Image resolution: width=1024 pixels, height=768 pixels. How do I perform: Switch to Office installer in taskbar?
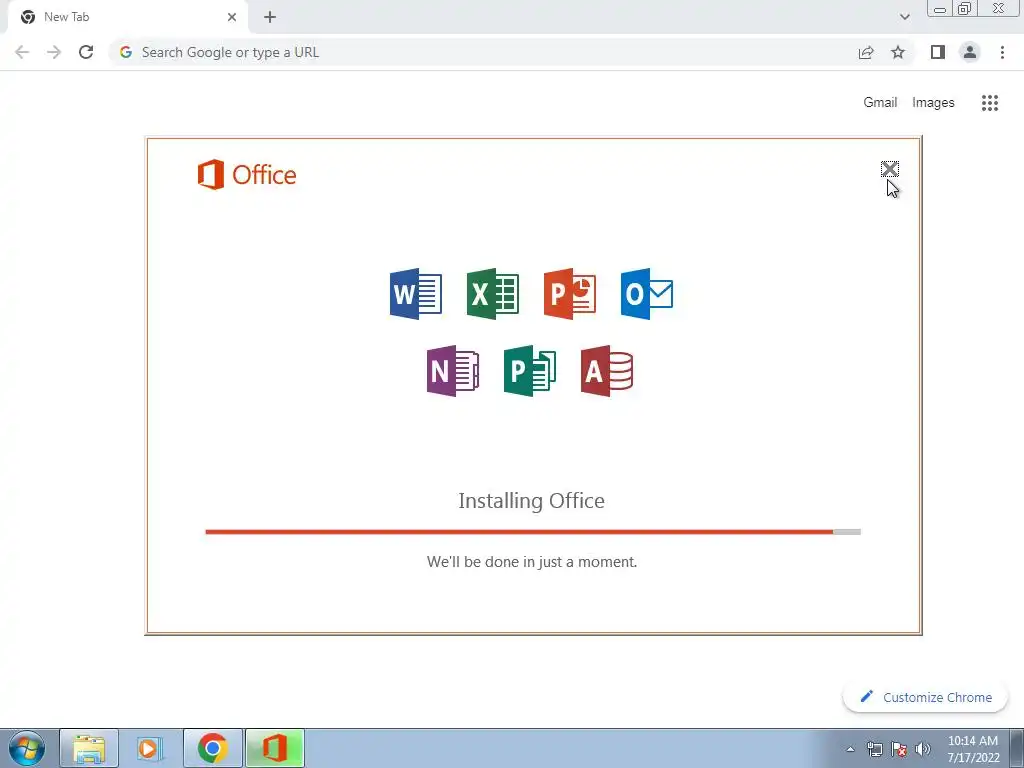[275, 748]
